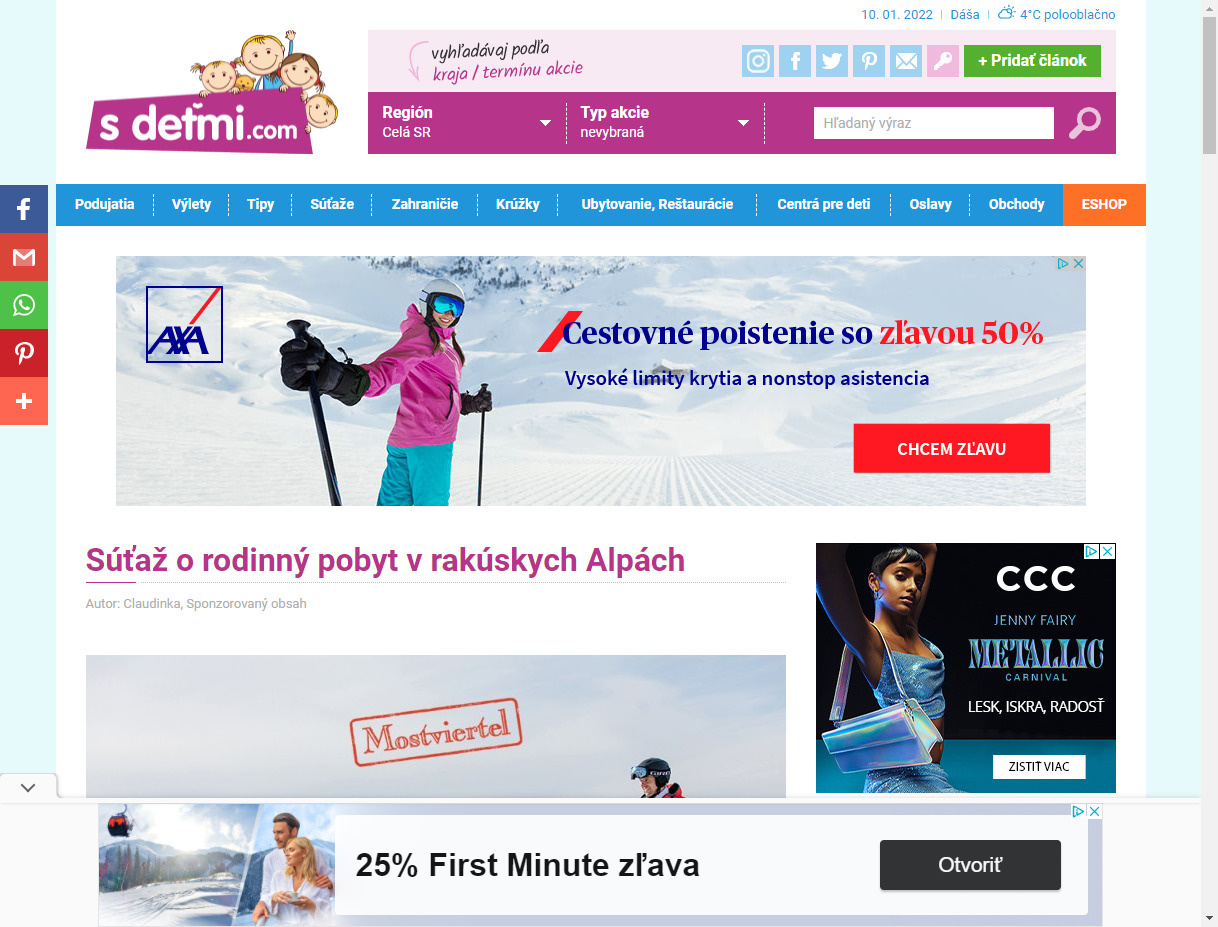
Task: Click the page vertical scrollbar thumb
Action: click(x=1209, y=85)
